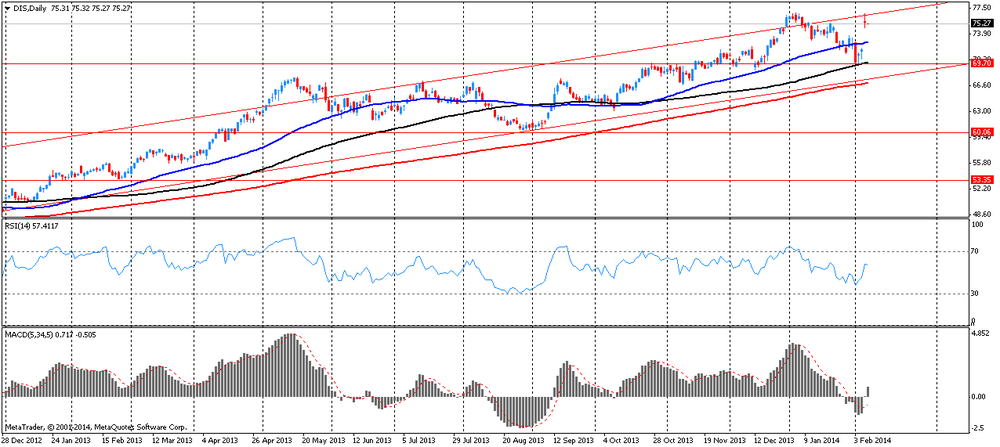Click the DIS,Daily chart title text
Viewport: 1000px width, 447px height.
pyautogui.click(x=29, y=8)
